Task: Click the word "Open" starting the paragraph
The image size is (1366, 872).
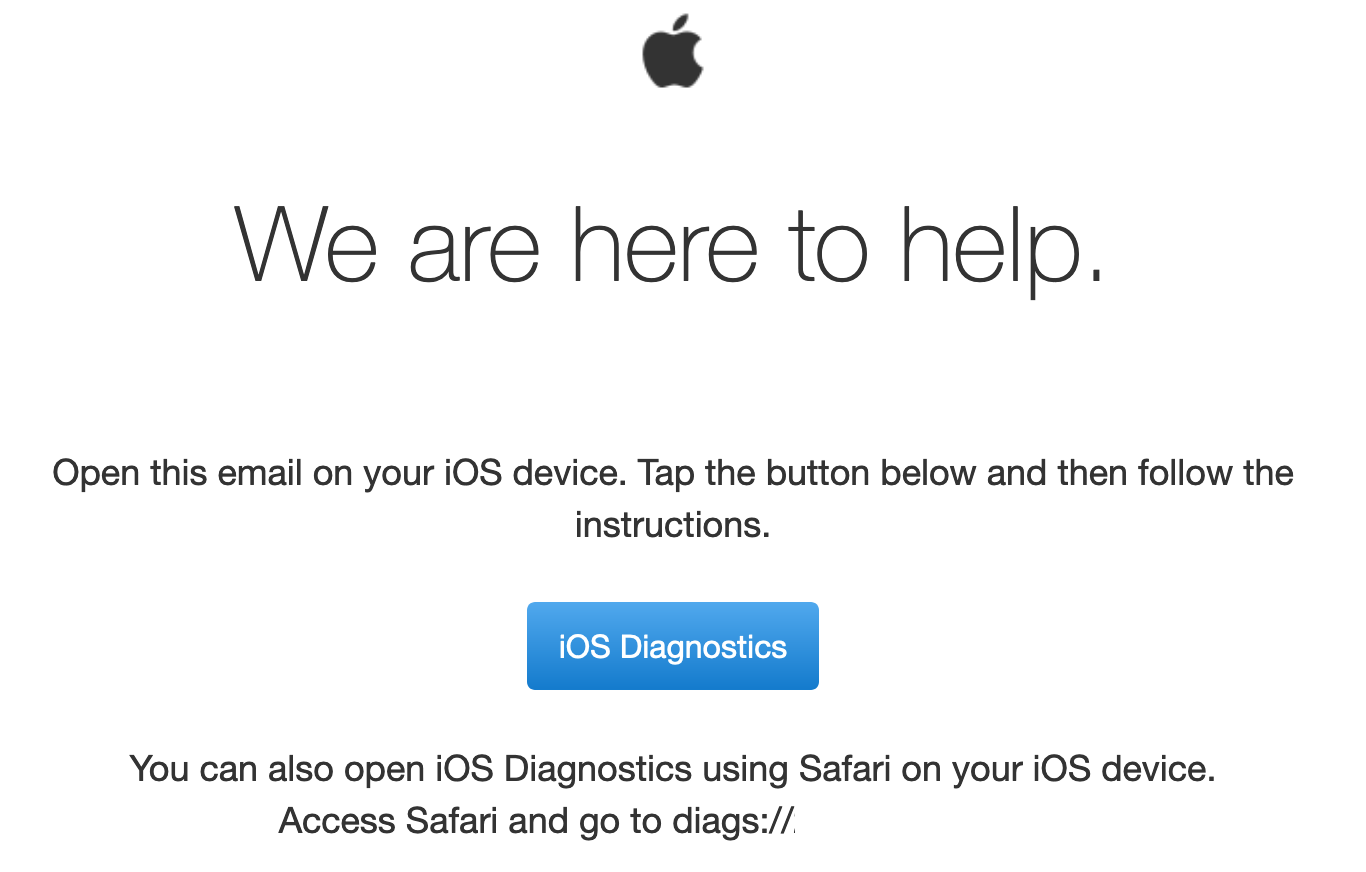Action: tap(96, 473)
